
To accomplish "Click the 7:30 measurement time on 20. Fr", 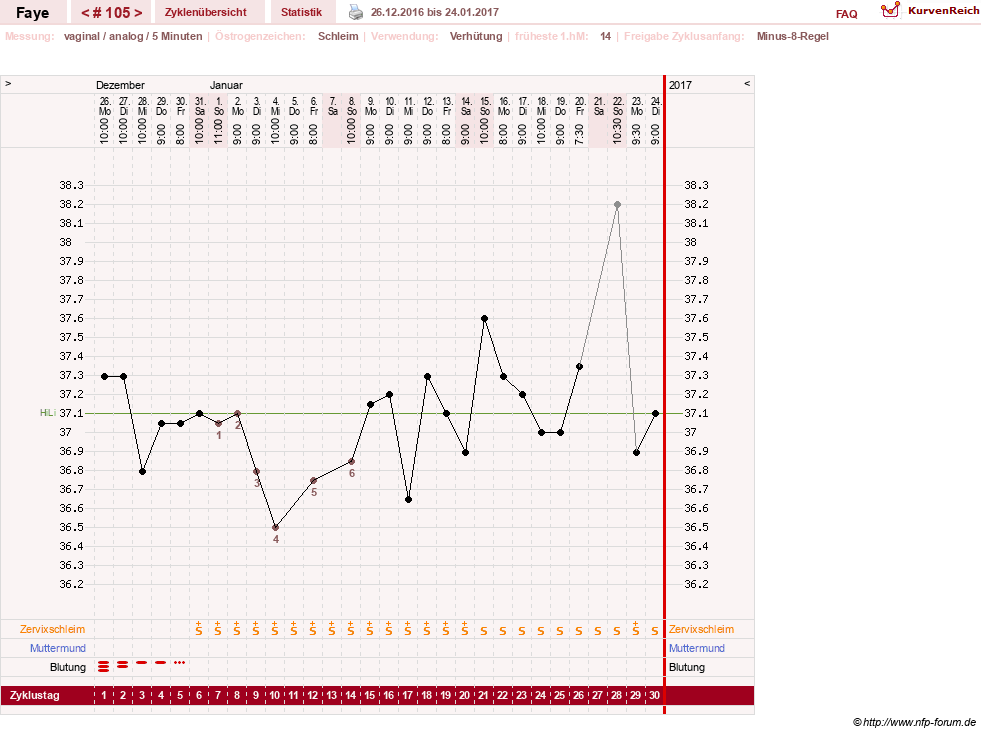I will click(x=580, y=133).
